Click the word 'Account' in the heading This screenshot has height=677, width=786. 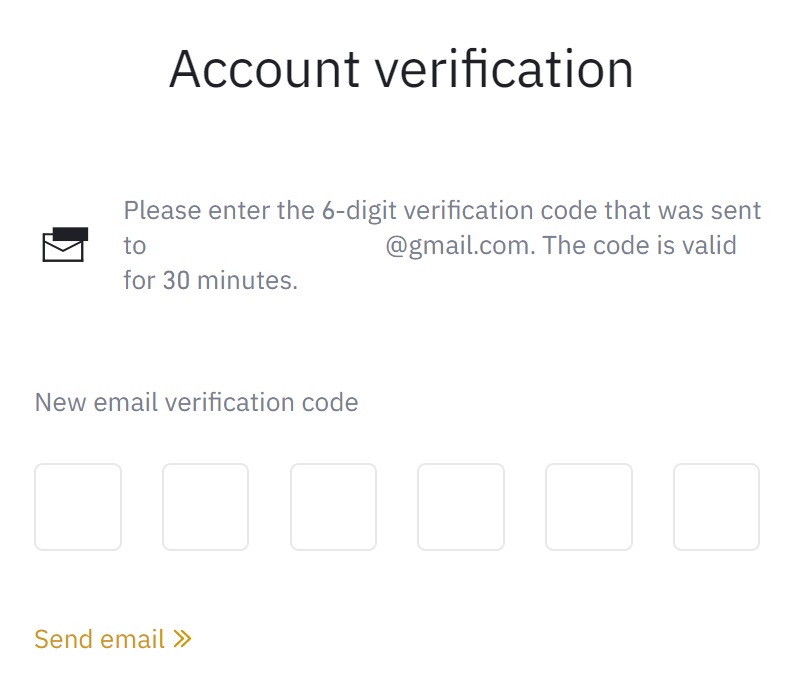tap(264, 69)
